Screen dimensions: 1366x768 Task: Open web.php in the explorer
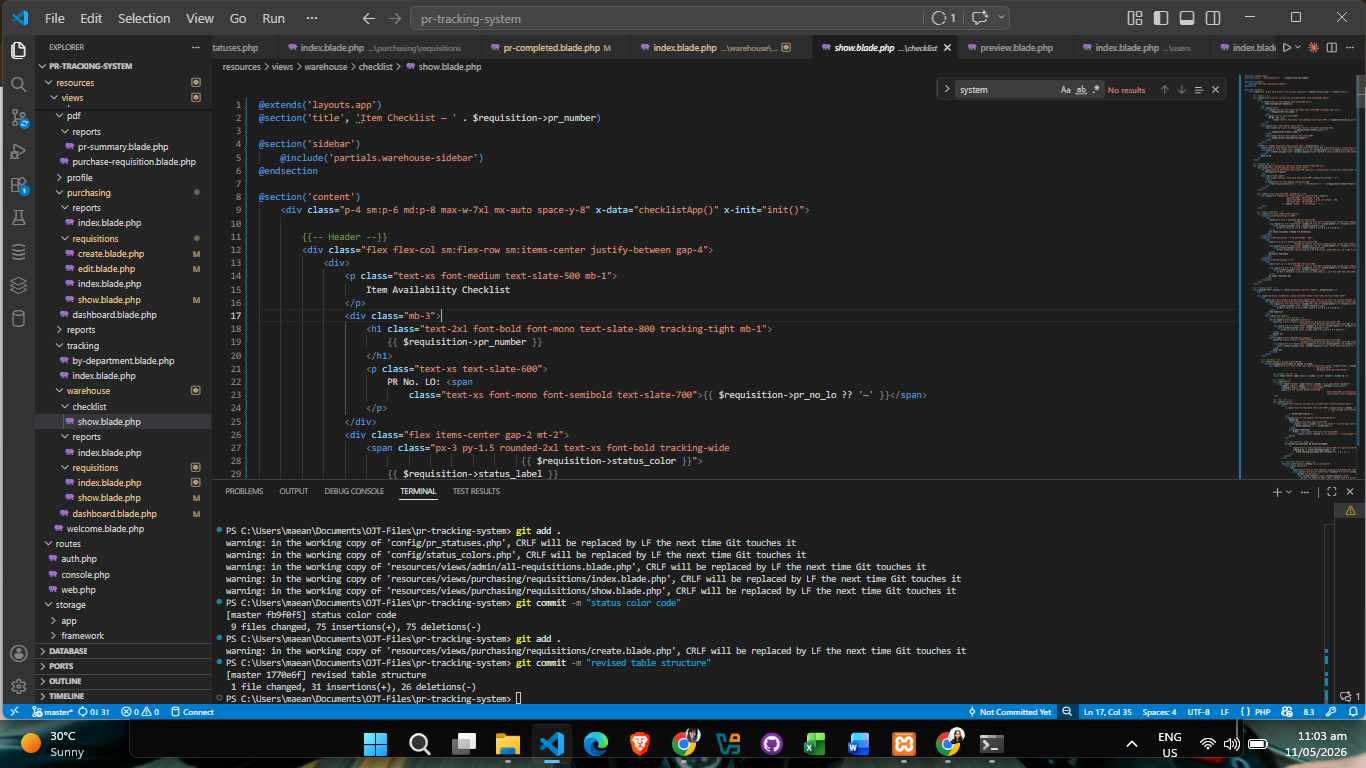click(x=79, y=590)
